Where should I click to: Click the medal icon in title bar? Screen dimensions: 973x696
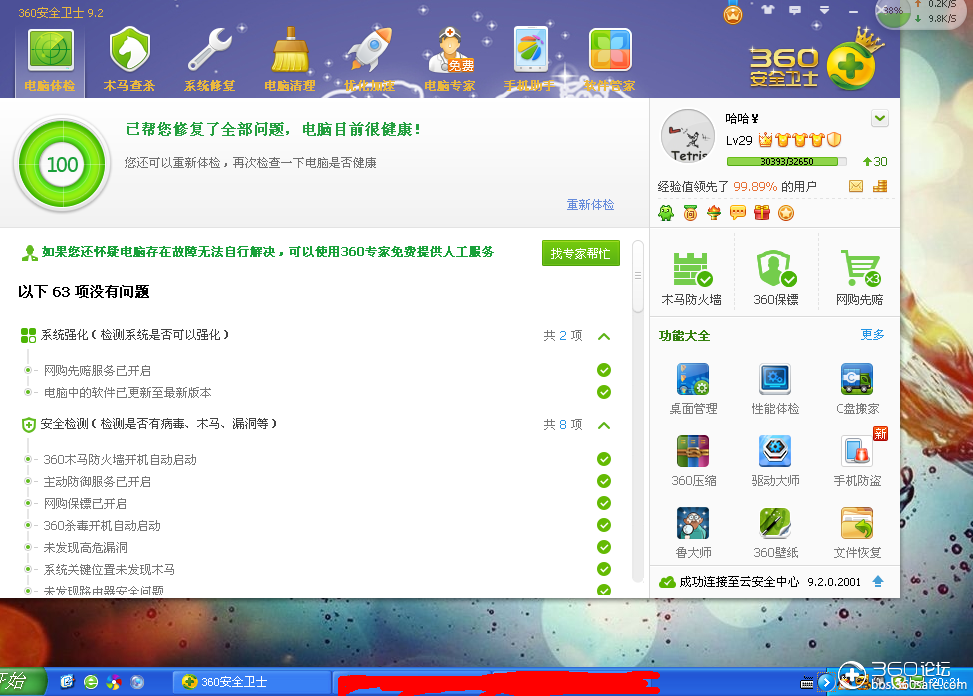[x=733, y=14]
